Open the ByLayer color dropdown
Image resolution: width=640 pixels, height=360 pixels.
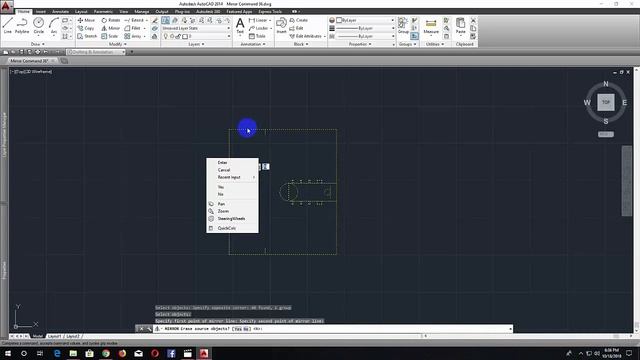coord(365,20)
